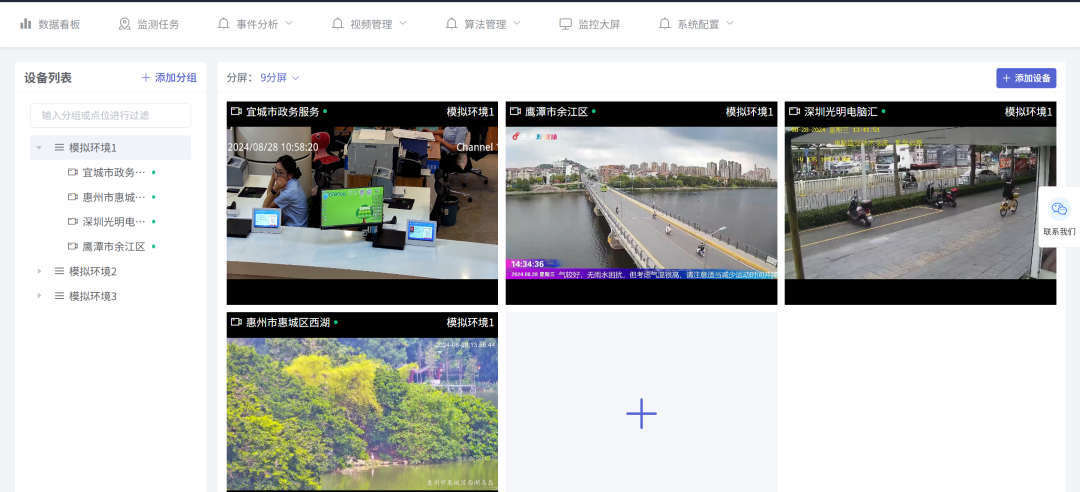Click the 监测任务 location icon

(124, 24)
